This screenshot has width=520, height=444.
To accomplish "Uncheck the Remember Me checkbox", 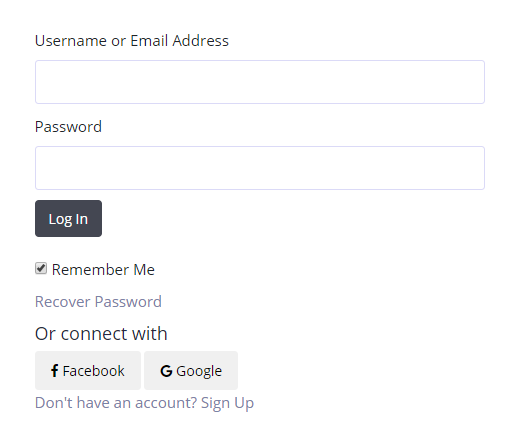I will pyautogui.click(x=41, y=268).
